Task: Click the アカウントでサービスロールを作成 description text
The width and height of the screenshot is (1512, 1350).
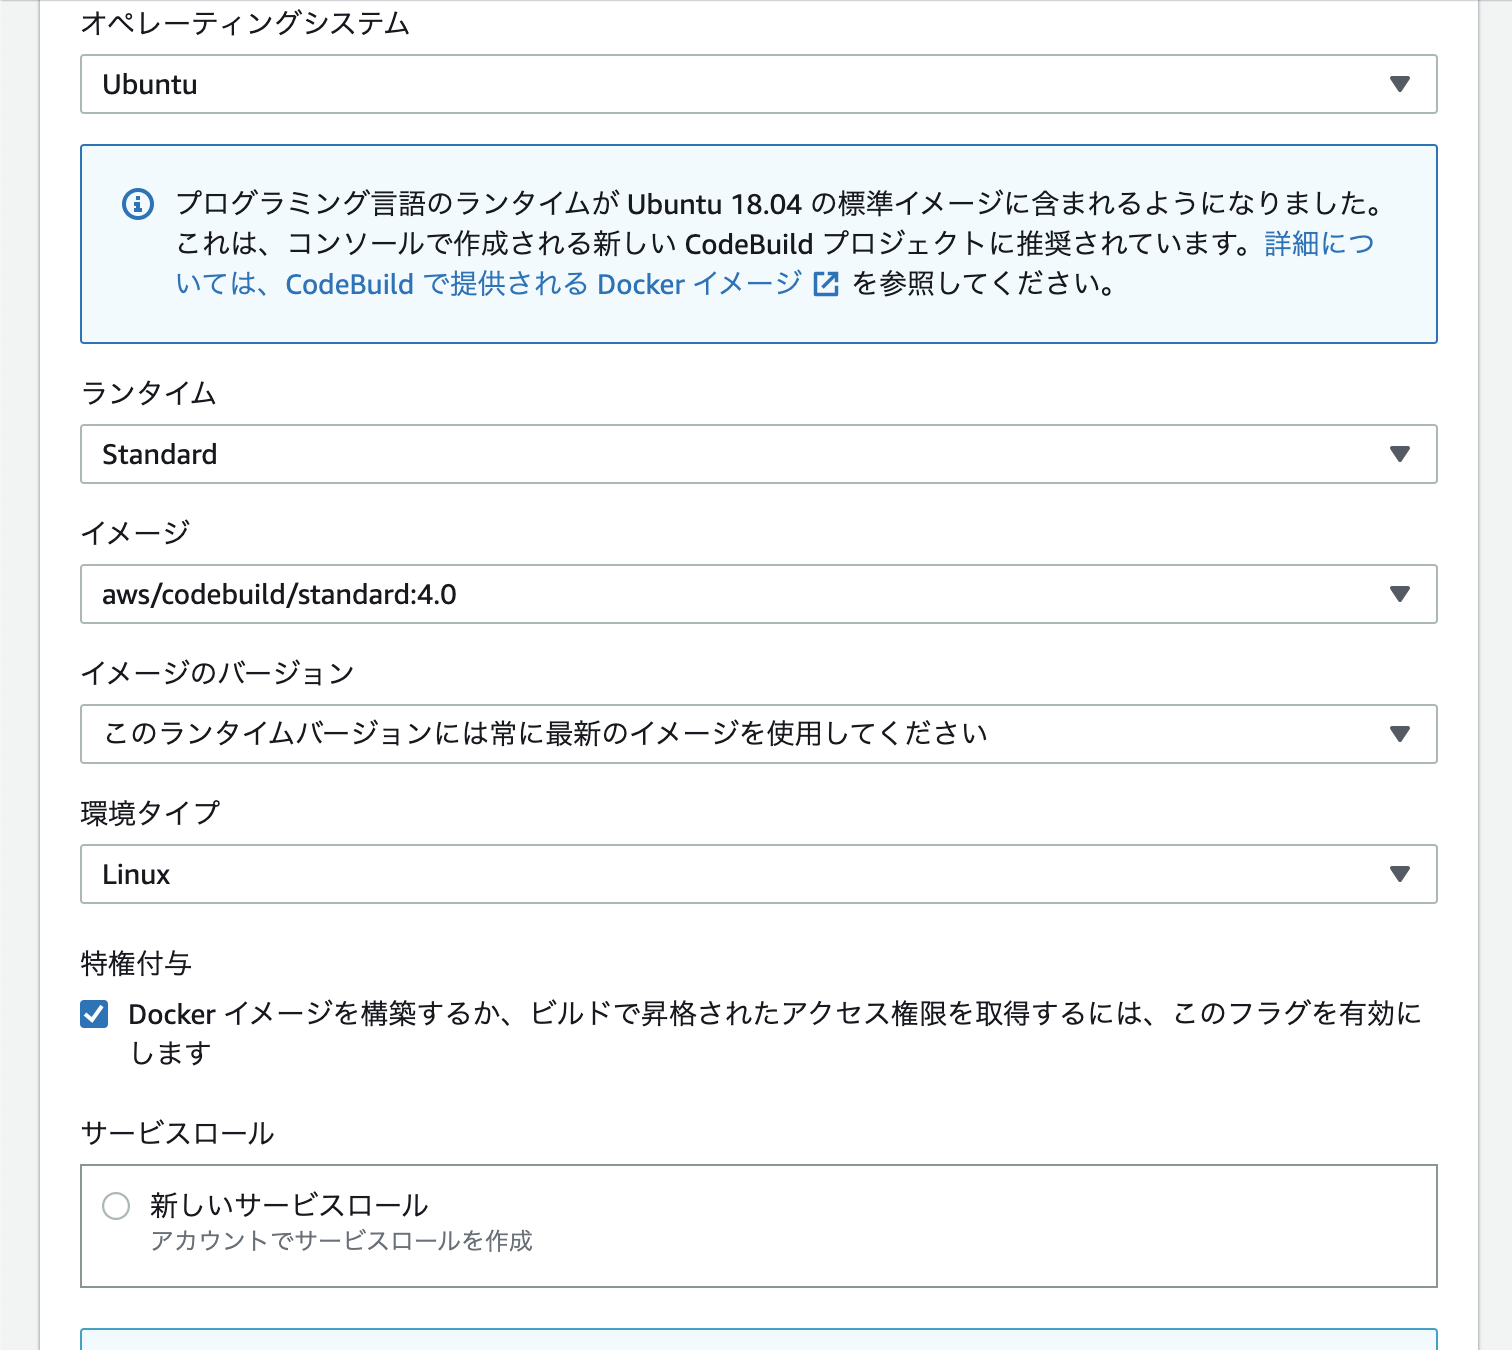Action: [341, 1242]
